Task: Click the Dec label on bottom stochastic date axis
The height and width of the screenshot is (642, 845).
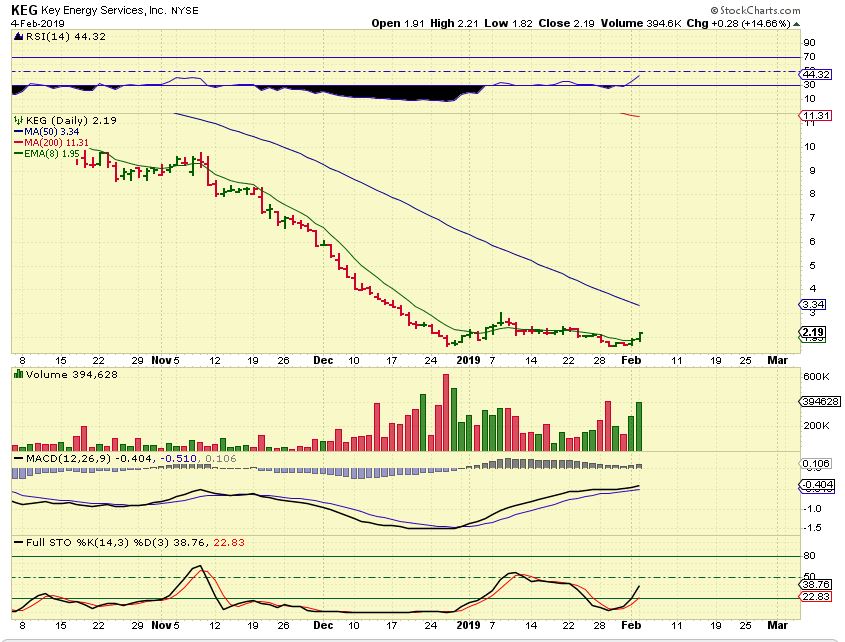Action: click(323, 625)
